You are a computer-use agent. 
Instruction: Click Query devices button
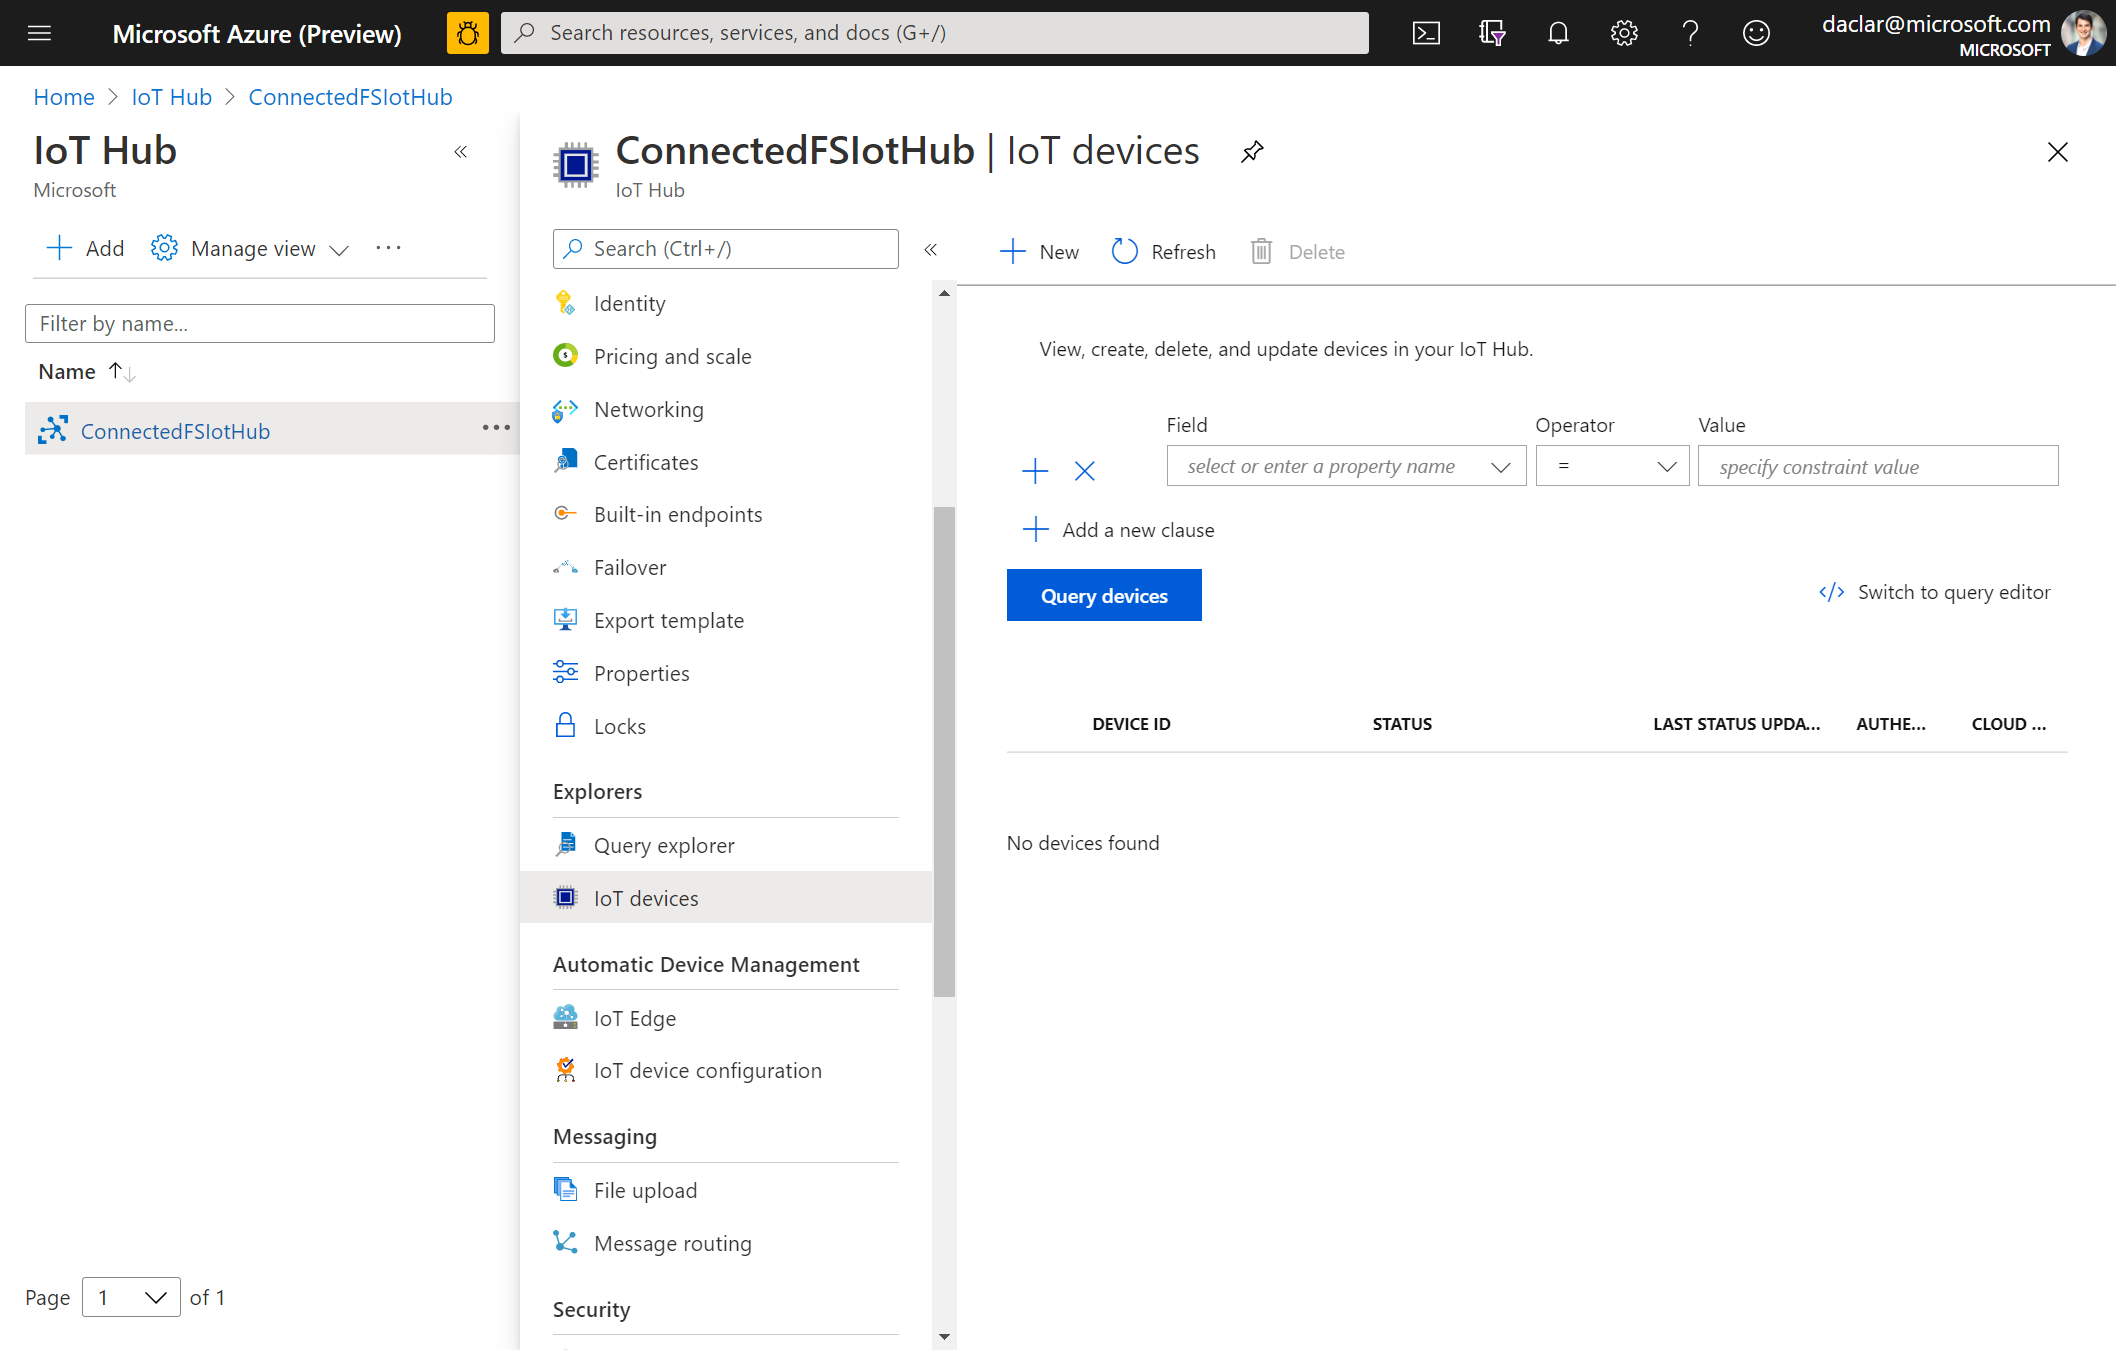pos(1104,596)
